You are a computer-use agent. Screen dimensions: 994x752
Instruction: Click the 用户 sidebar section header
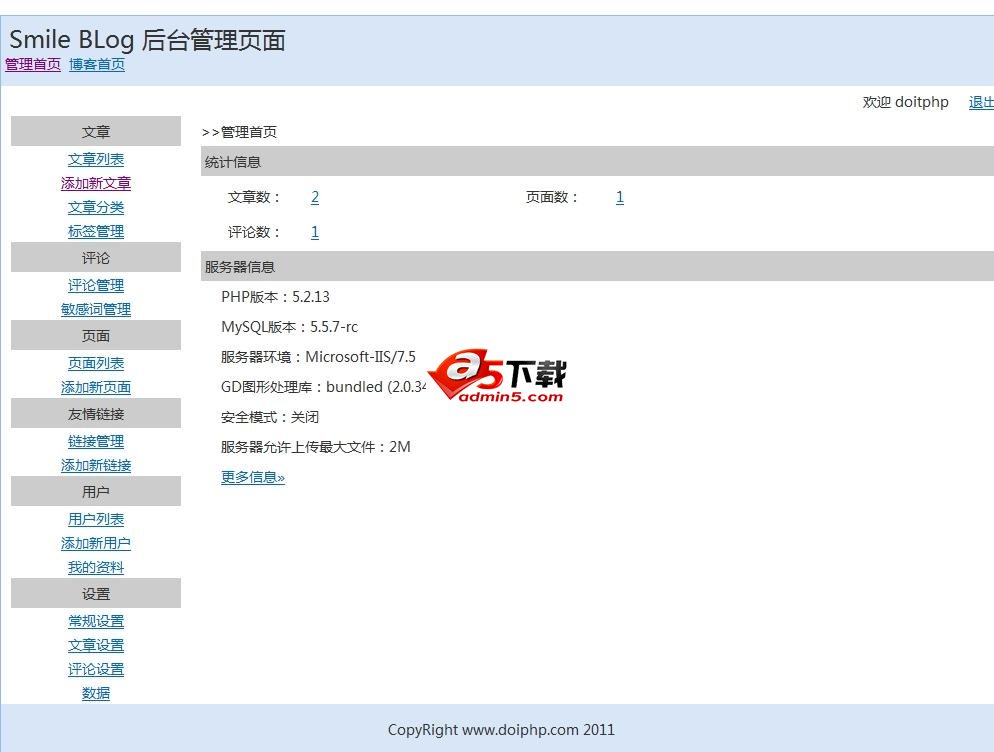96,491
